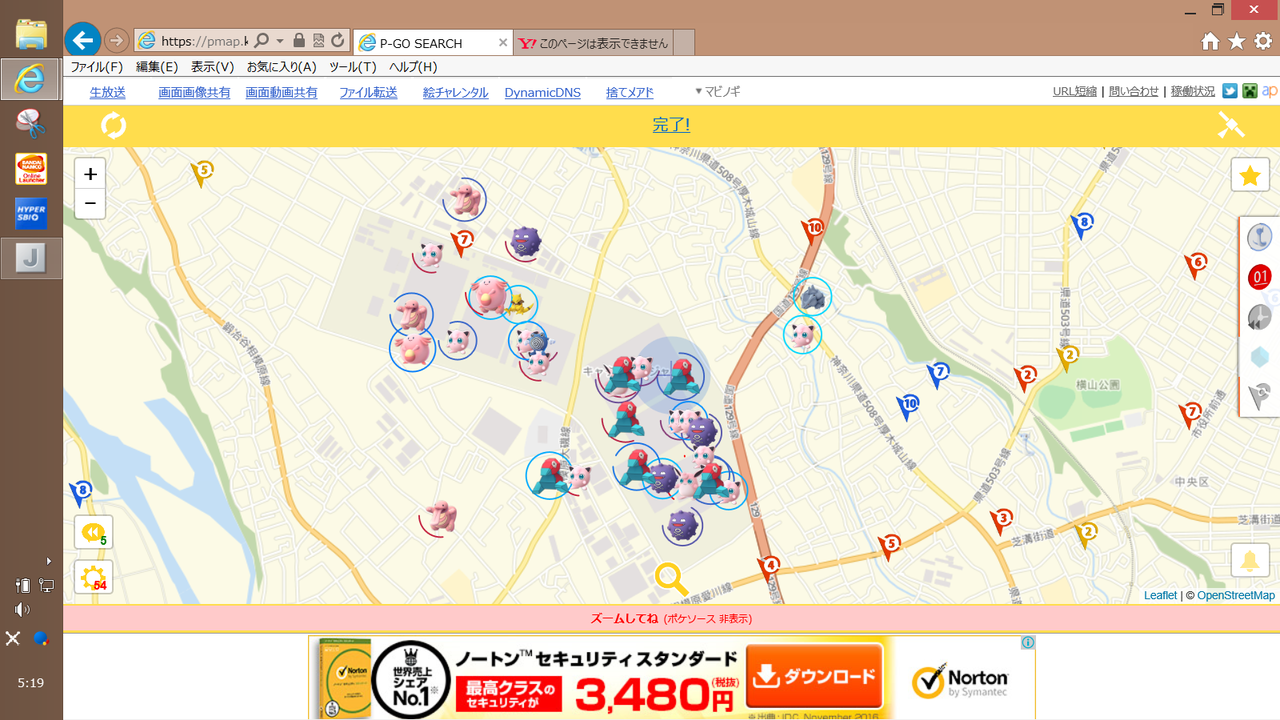Screen dimensions: 1280x720
Task: Click the red 01 circle in side panel
Action: point(1260,277)
